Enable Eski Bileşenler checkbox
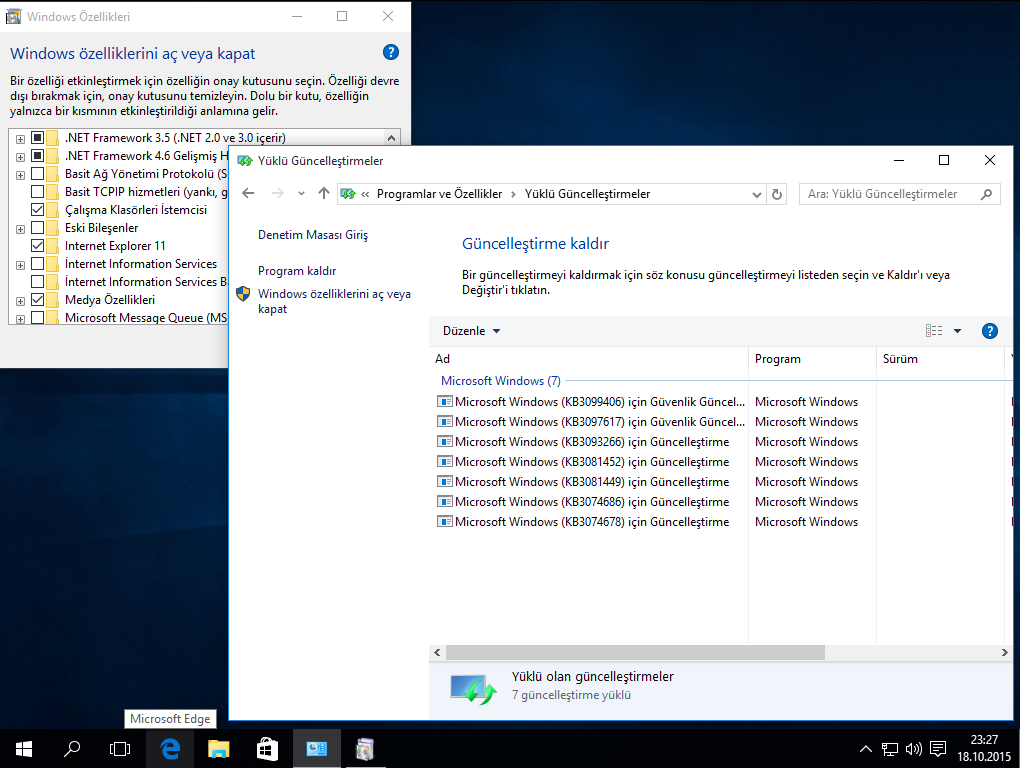The height and width of the screenshot is (768, 1020). pyautogui.click(x=38, y=228)
